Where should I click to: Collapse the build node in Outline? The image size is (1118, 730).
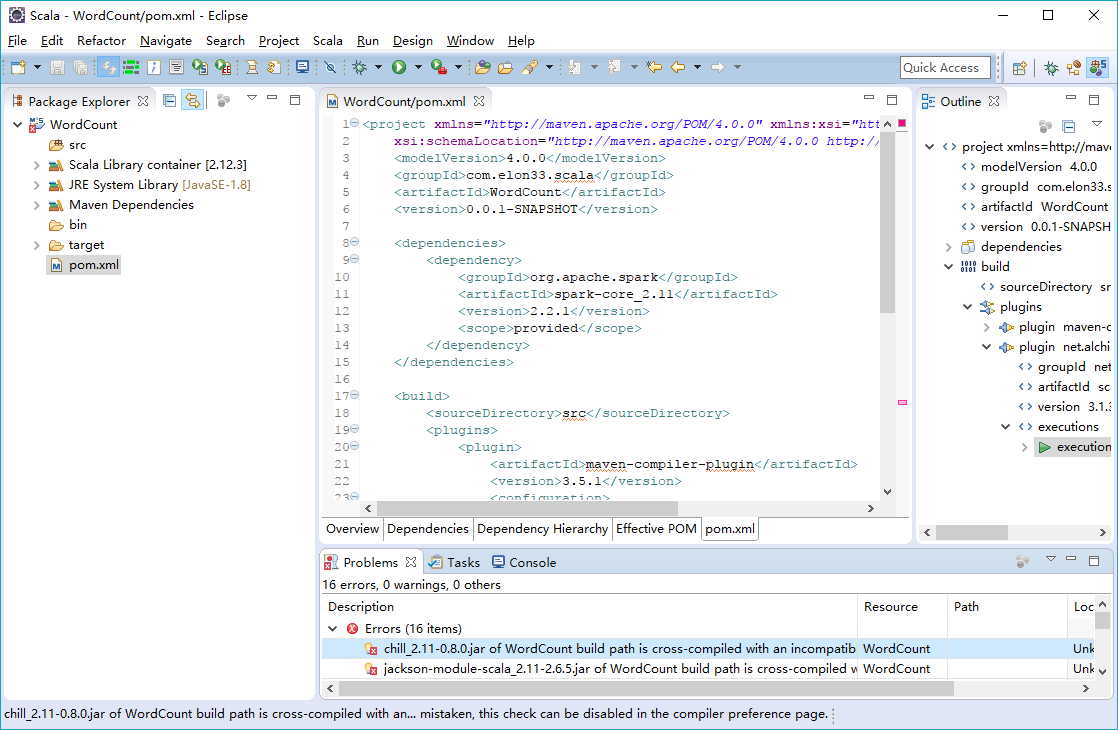[948, 267]
